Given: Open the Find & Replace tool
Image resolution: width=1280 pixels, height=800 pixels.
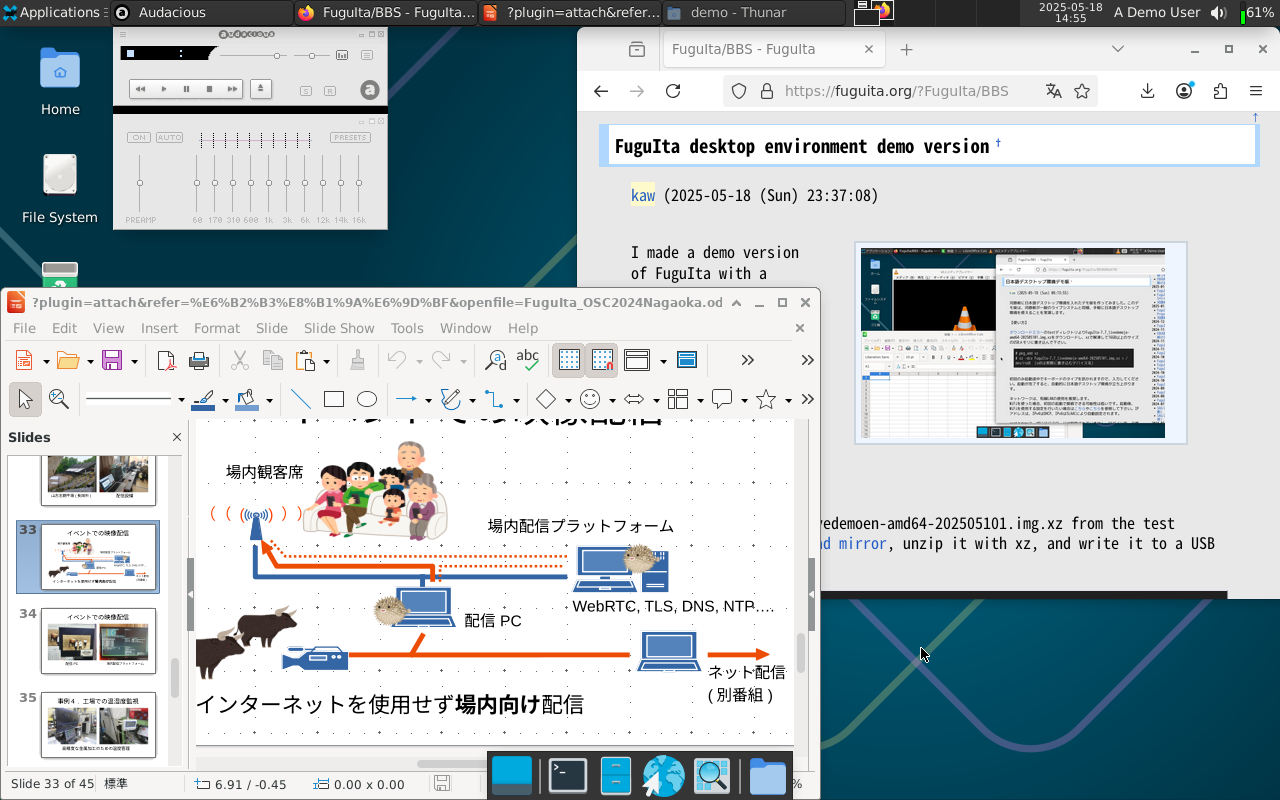Looking at the screenshot, I should pyautogui.click(x=495, y=360).
